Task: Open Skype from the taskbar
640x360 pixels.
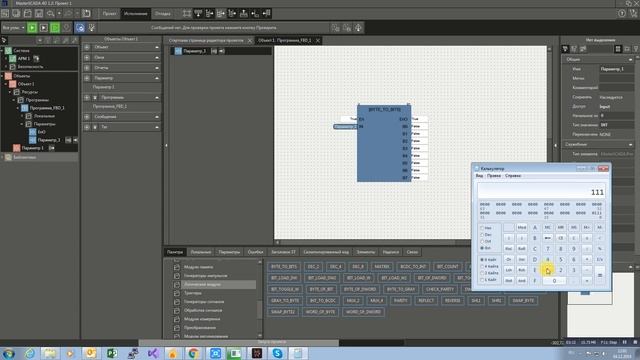Action: coord(278,353)
